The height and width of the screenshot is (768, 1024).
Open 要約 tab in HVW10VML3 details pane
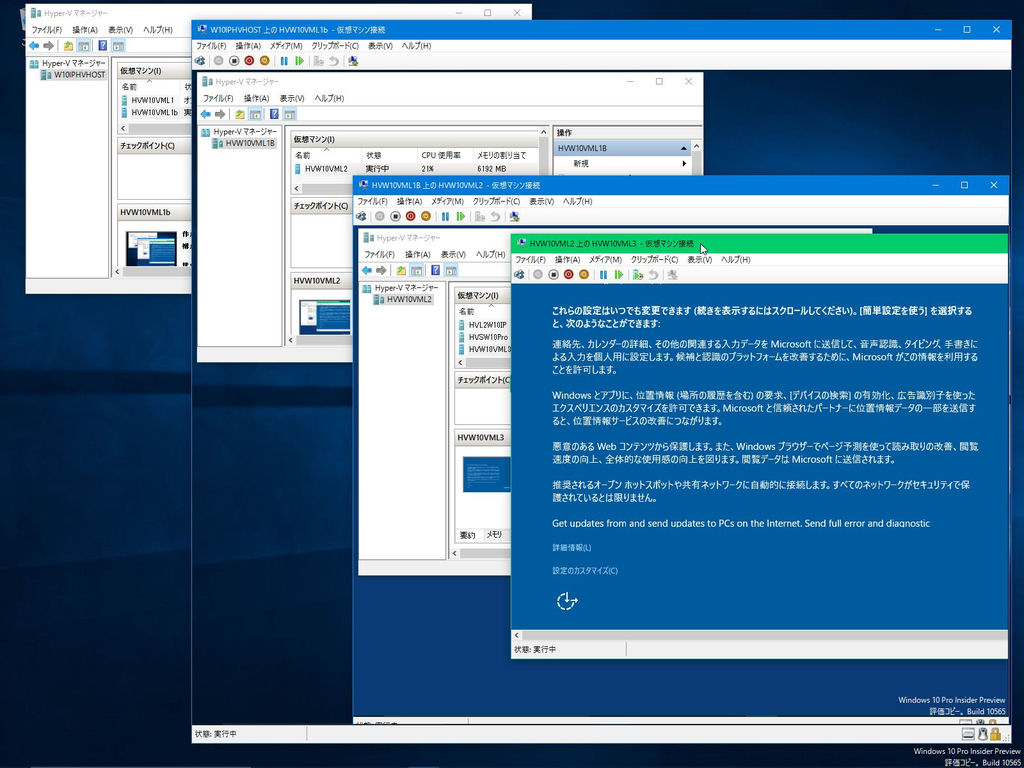coord(468,535)
